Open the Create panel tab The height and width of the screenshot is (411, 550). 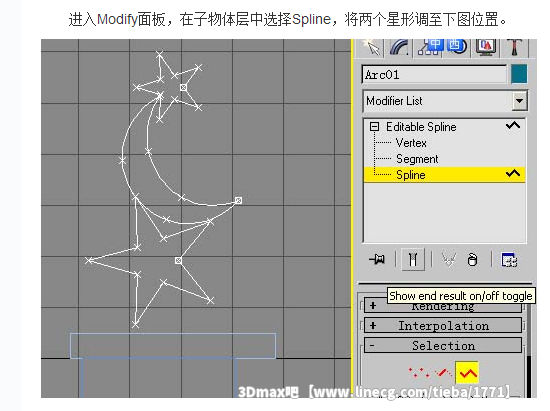[x=370, y=47]
